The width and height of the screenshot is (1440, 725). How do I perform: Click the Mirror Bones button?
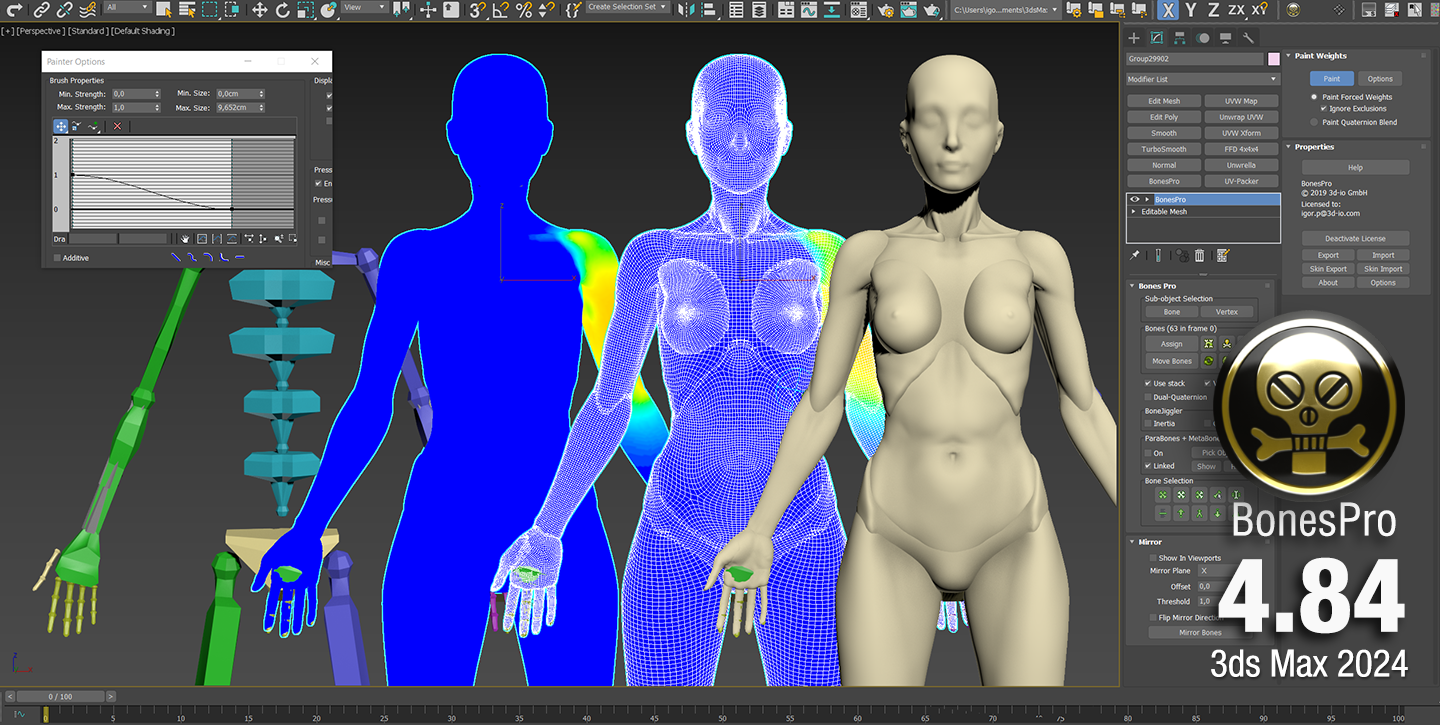point(1200,633)
